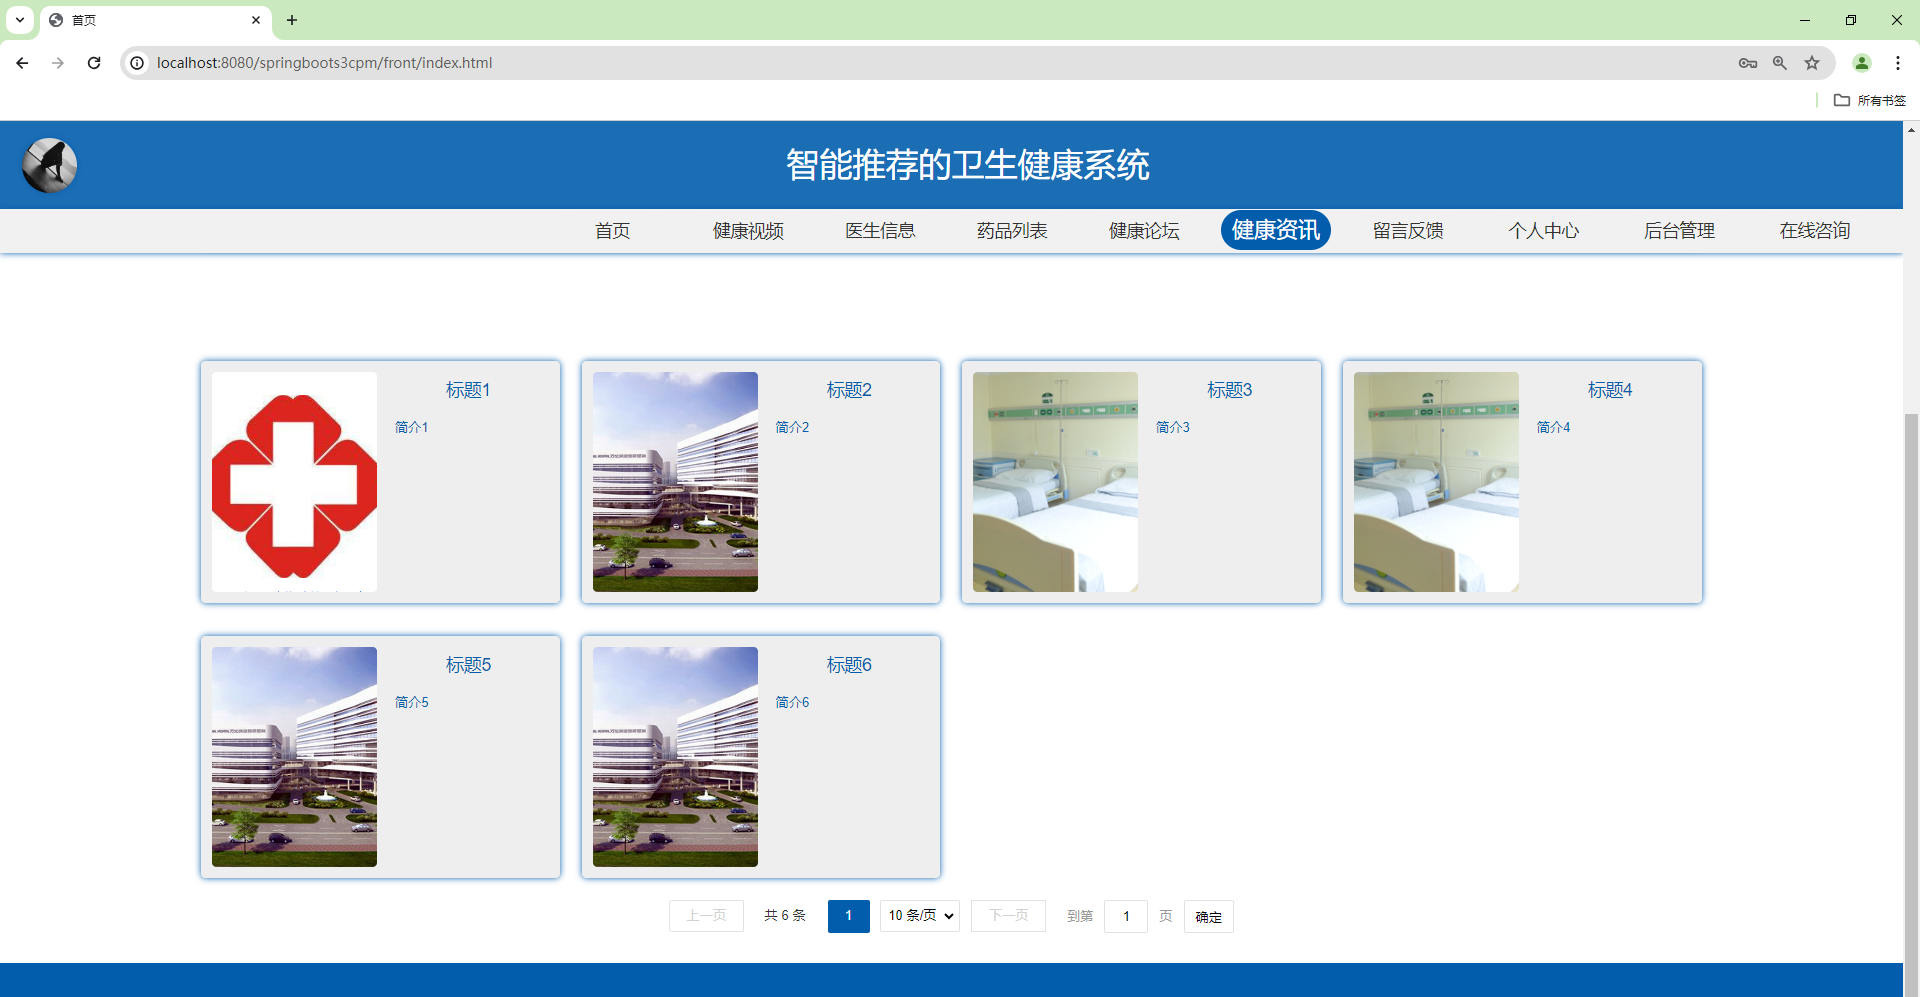Click the browser reload icon
This screenshot has height=997, width=1920.
click(93, 62)
